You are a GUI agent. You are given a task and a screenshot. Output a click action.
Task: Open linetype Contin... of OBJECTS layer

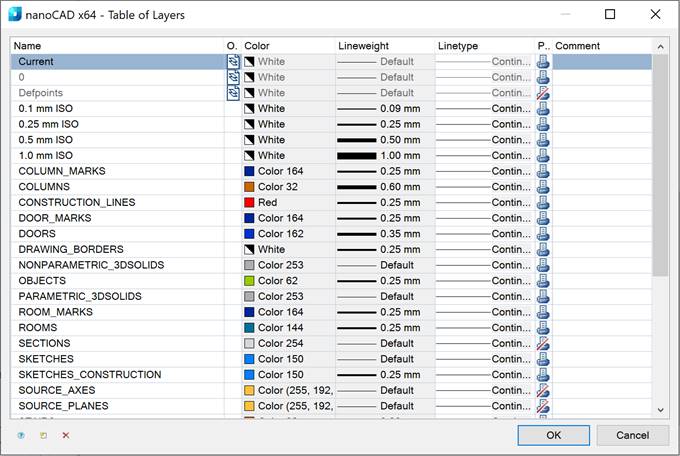[x=484, y=281]
